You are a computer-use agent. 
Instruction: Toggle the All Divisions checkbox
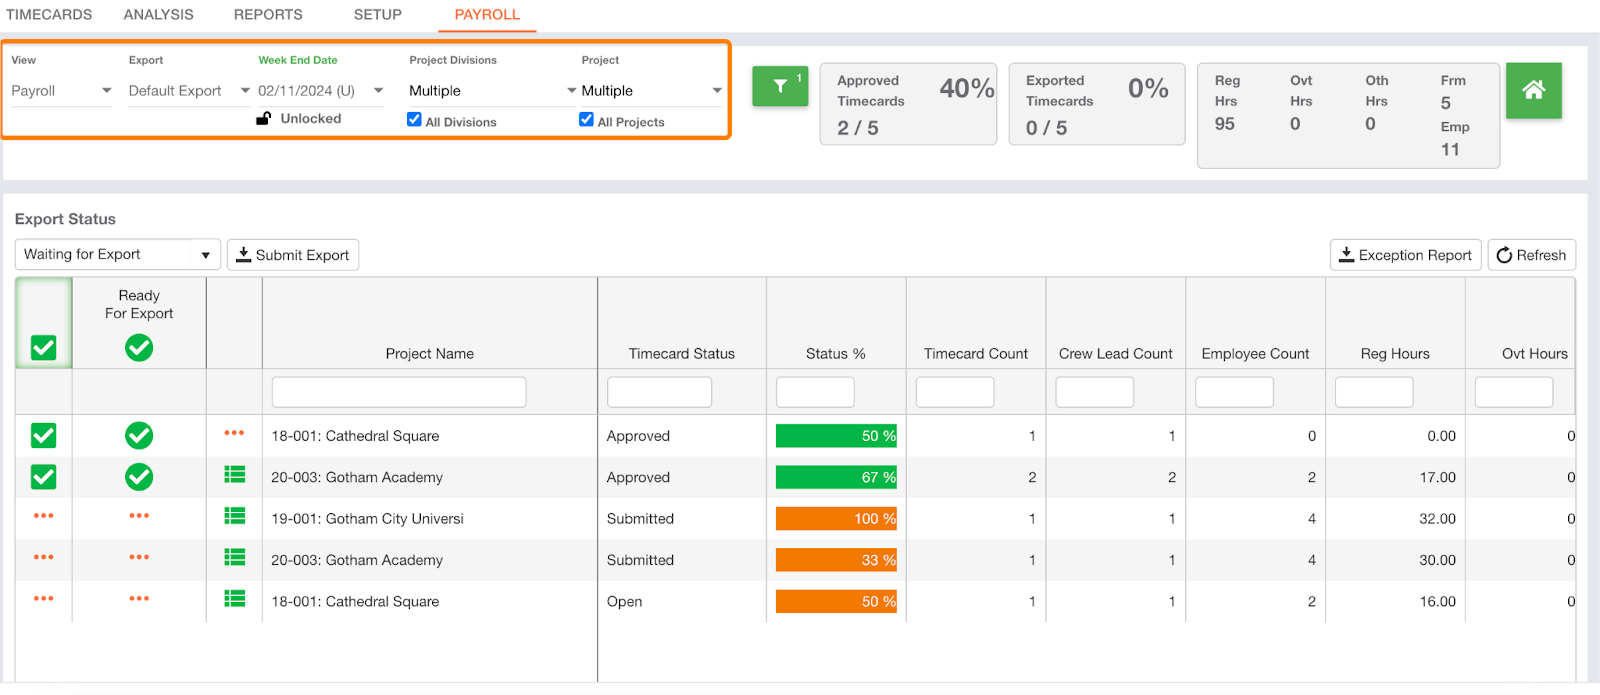coord(414,119)
